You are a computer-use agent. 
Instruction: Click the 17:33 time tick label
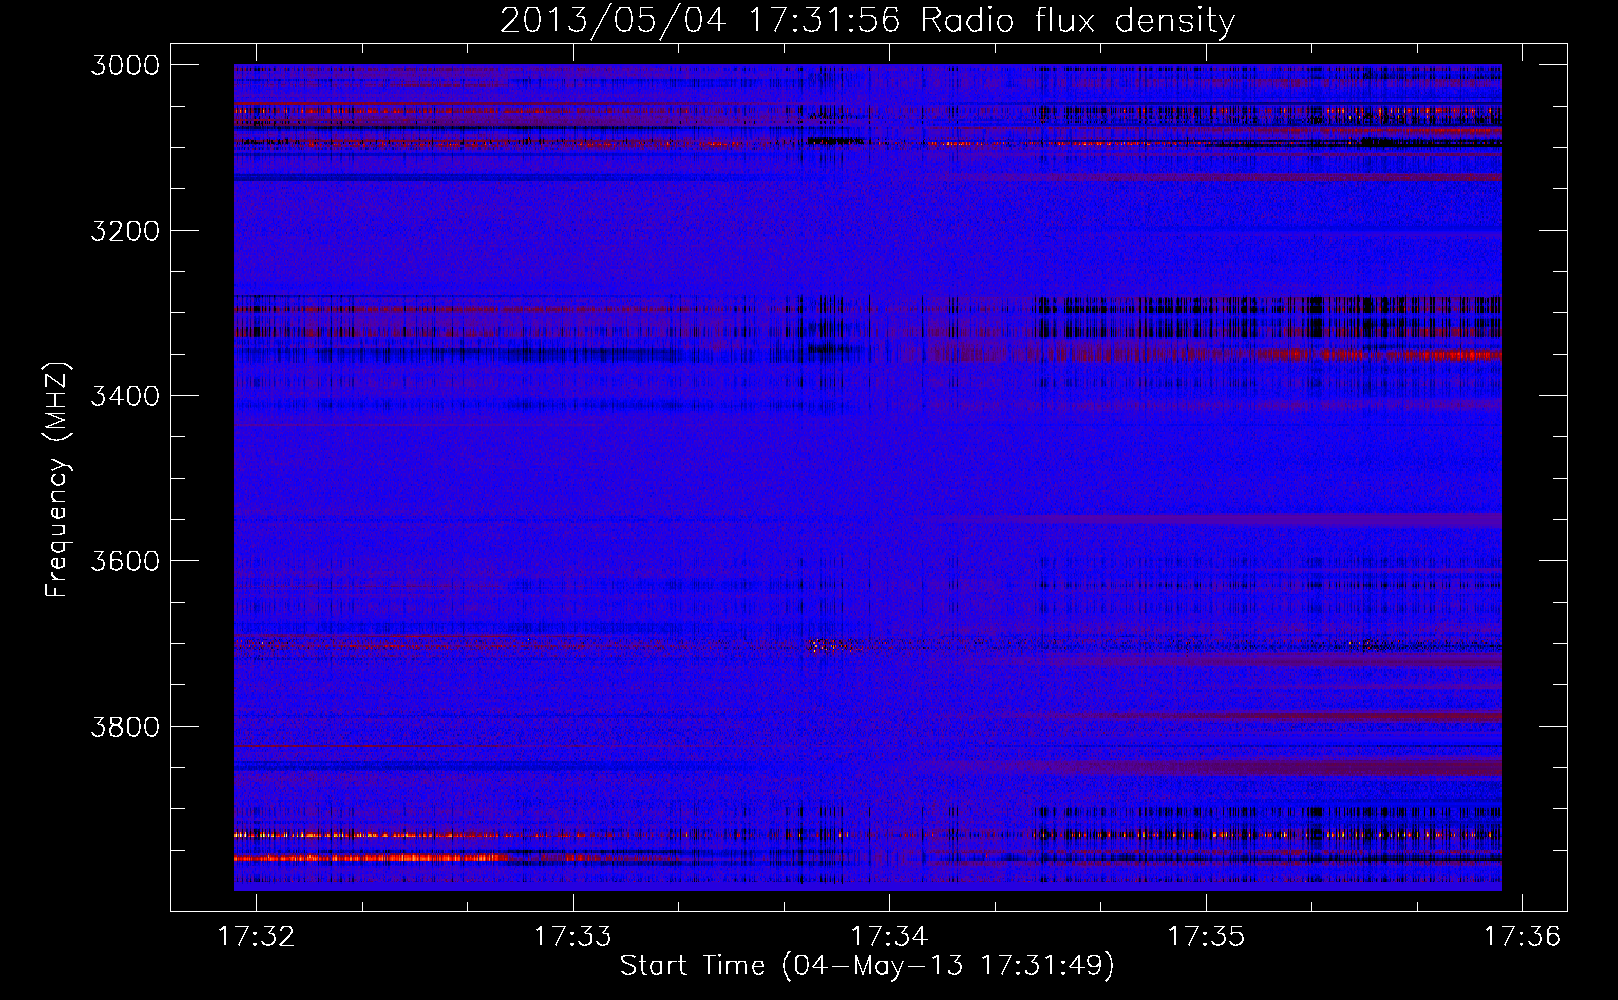point(573,936)
